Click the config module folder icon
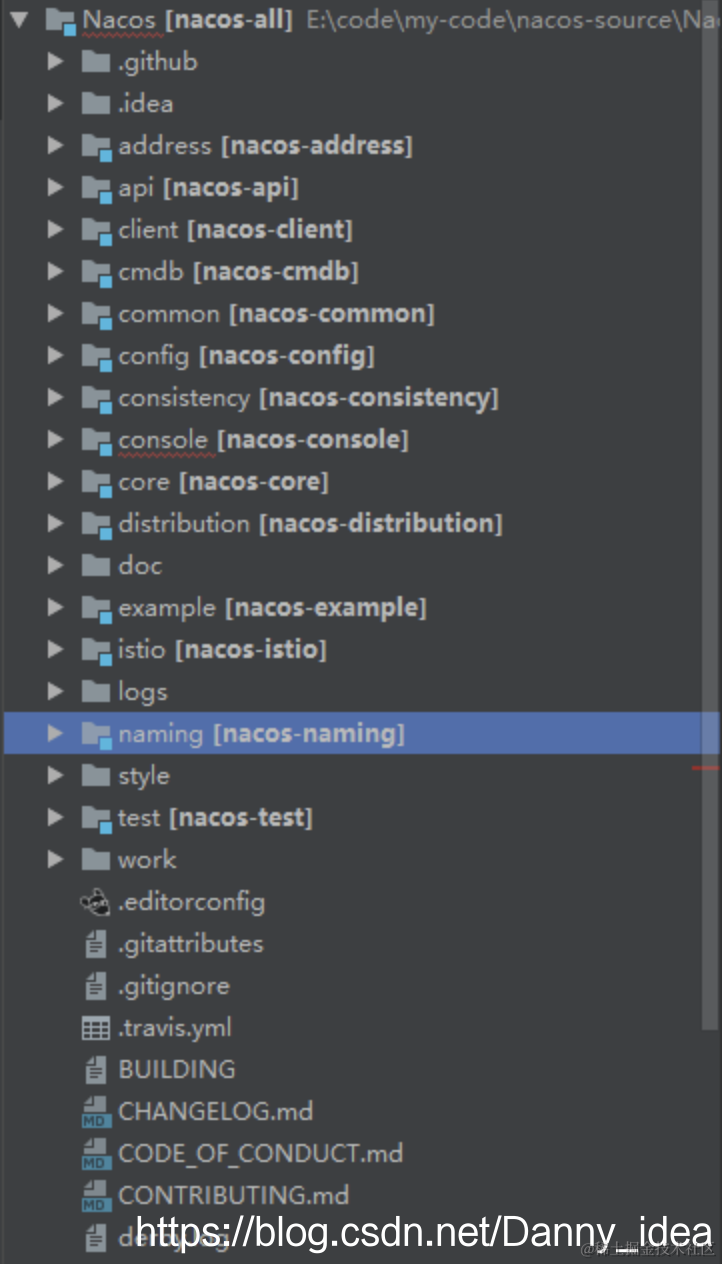The image size is (722, 1264). coord(96,356)
